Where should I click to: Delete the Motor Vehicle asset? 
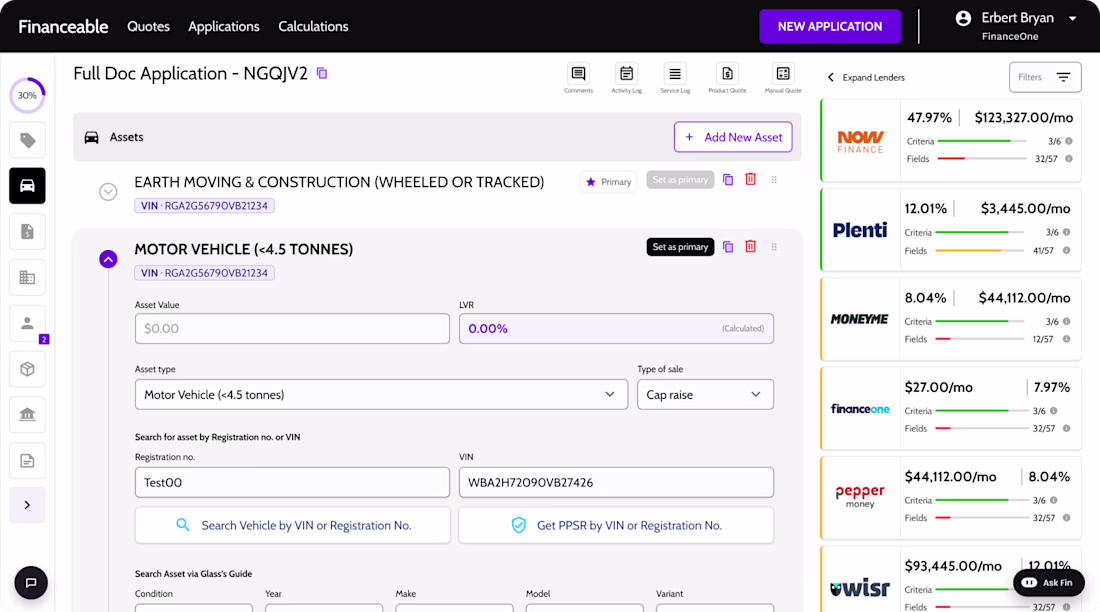tap(751, 246)
